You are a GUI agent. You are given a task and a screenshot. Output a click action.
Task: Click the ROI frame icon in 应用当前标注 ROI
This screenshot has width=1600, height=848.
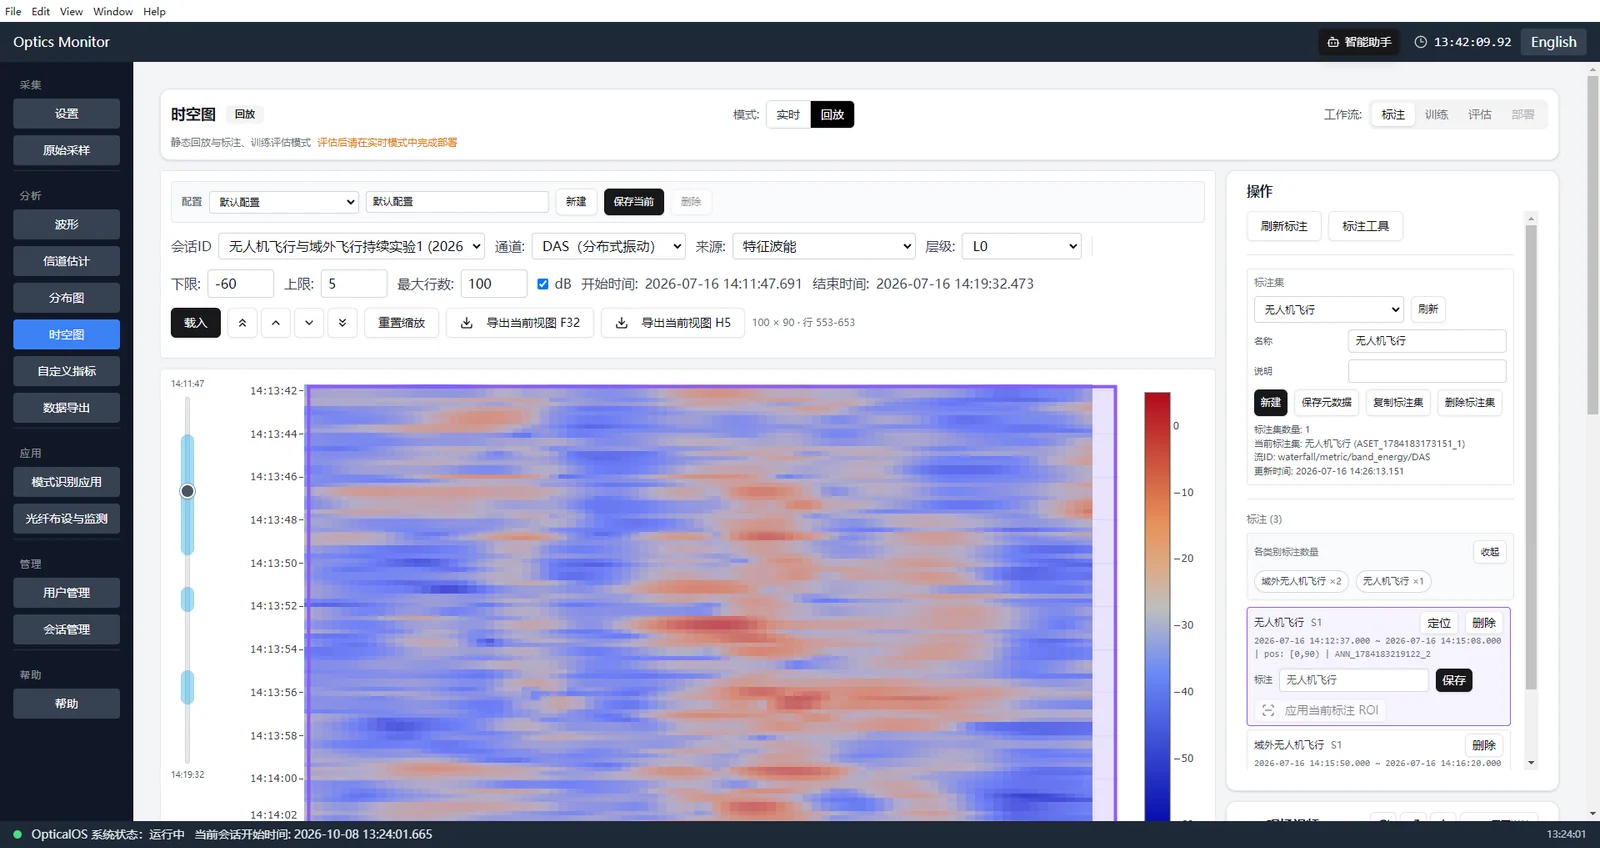pos(1268,710)
